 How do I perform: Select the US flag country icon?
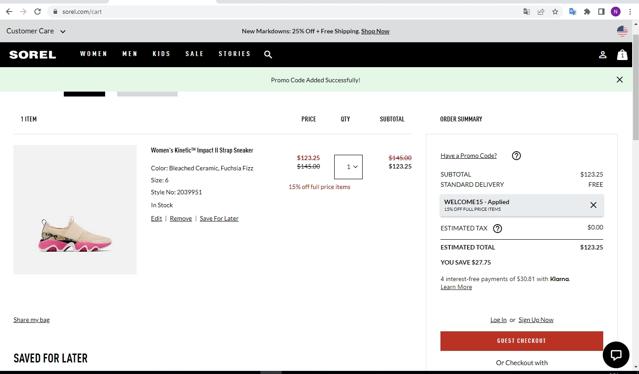pos(622,31)
